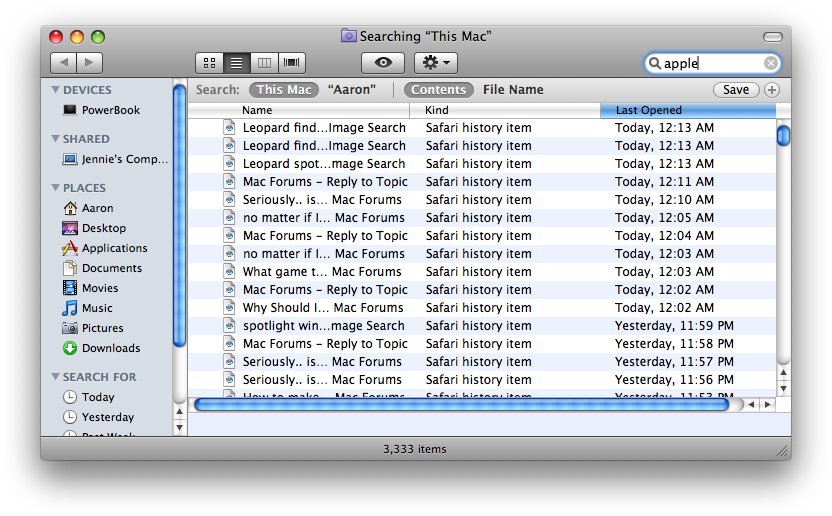Switch to Cover Flow view
The height and width of the screenshot is (516, 832).
pos(291,63)
